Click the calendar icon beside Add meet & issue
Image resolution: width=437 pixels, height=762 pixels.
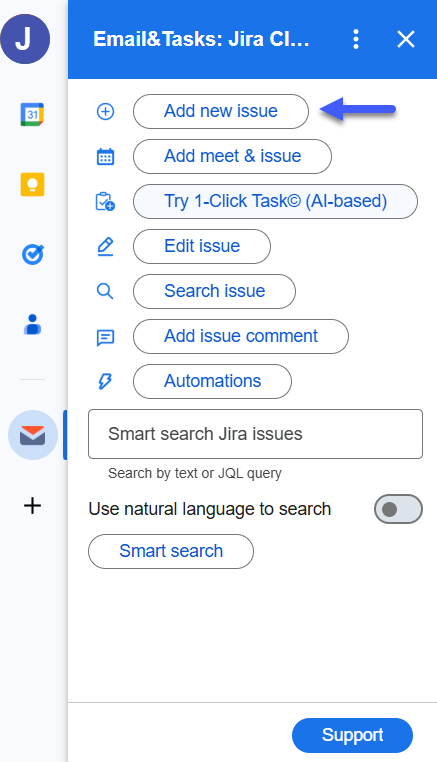(105, 156)
